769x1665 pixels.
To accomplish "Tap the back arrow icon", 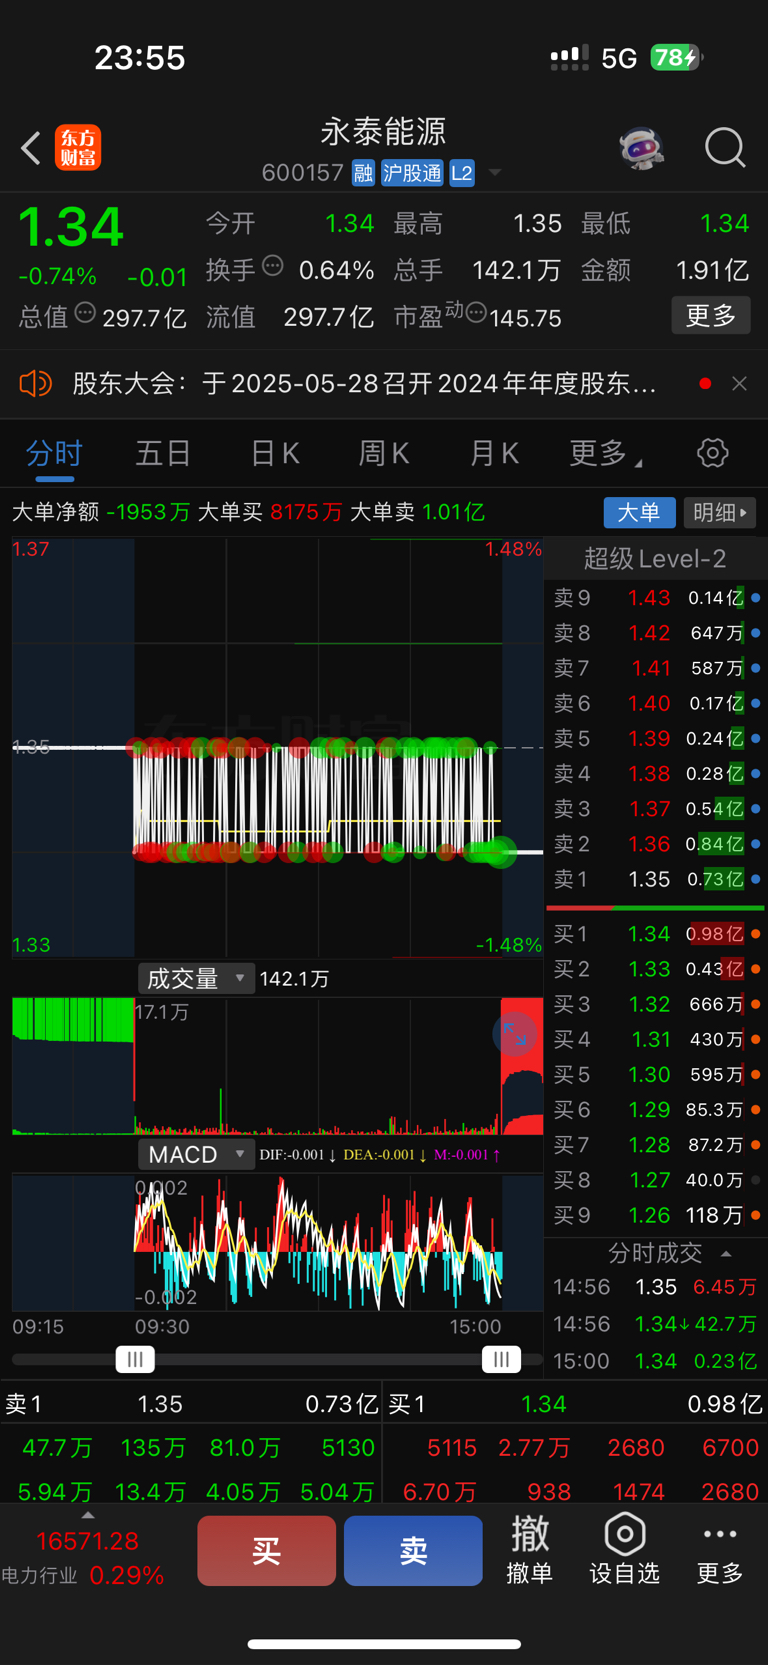I will pos(31,148).
